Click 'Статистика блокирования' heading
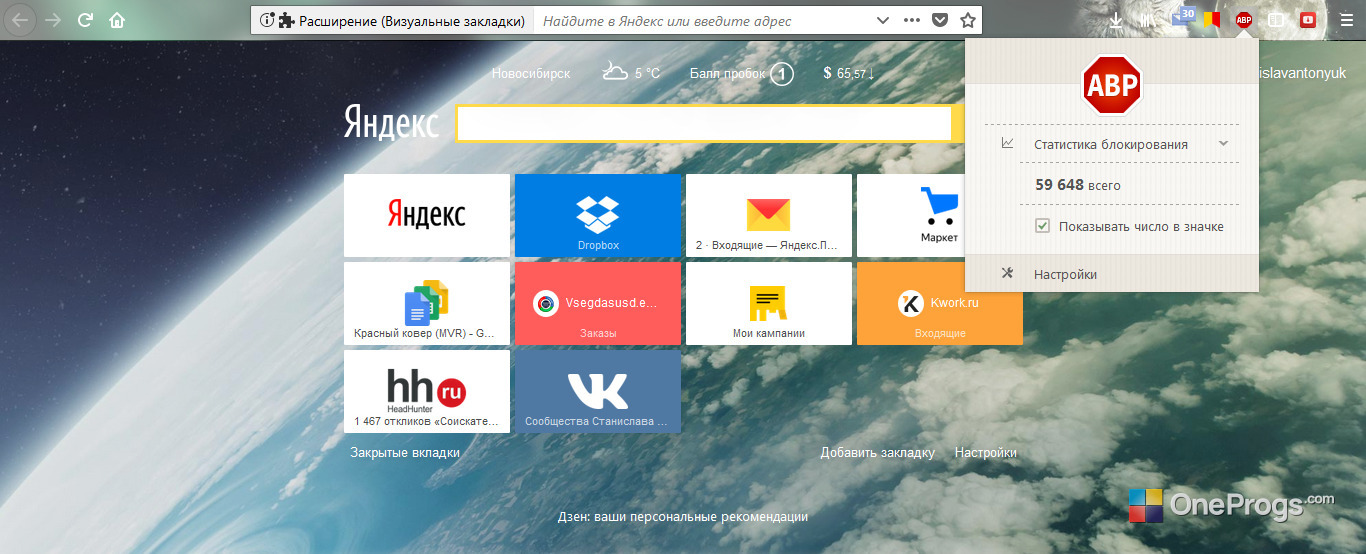 tap(1111, 144)
